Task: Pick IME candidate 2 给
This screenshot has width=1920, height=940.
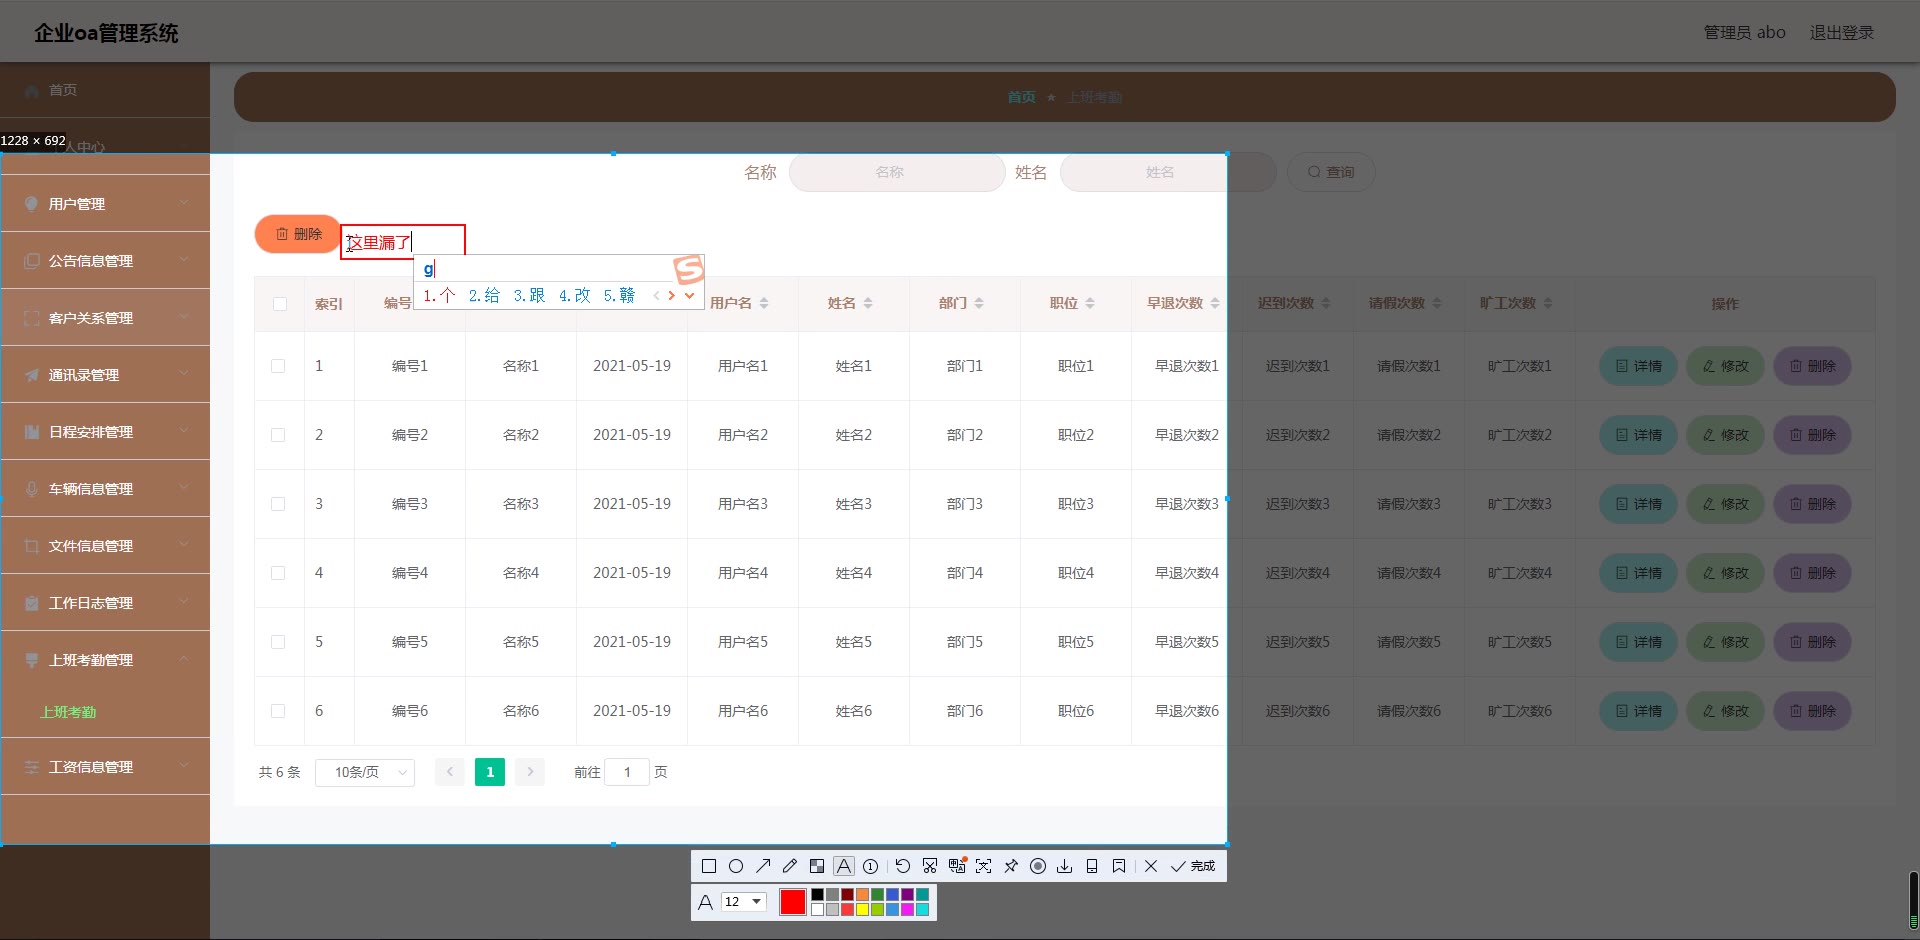Action: click(x=484, y=296)
